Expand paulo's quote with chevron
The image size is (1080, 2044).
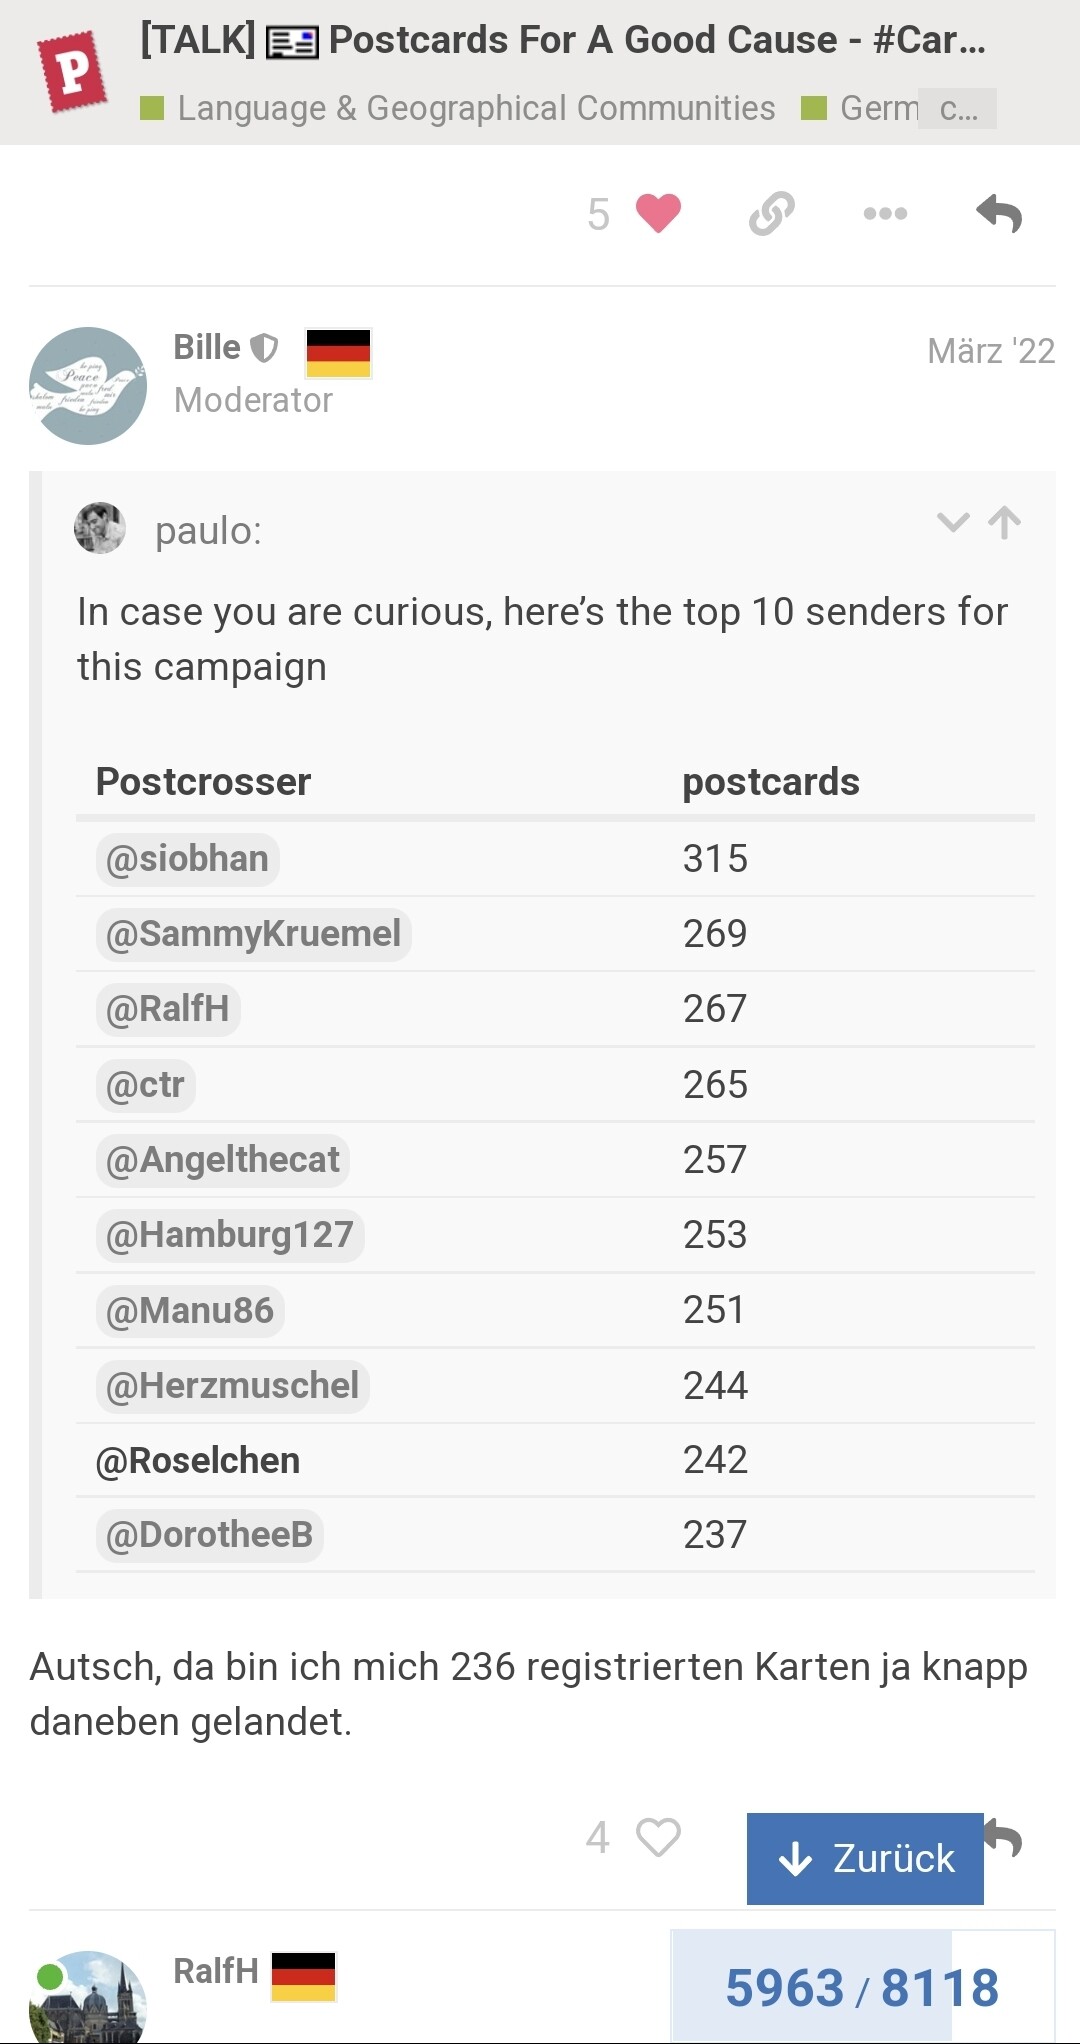coord(953,522)
